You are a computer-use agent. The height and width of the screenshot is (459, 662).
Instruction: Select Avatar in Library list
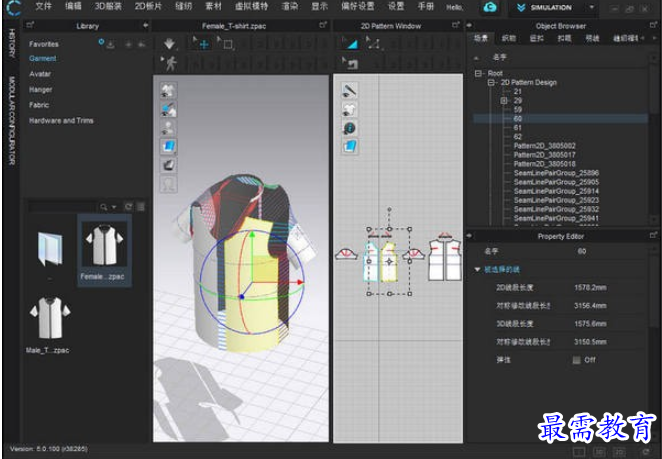click(40, 74)
